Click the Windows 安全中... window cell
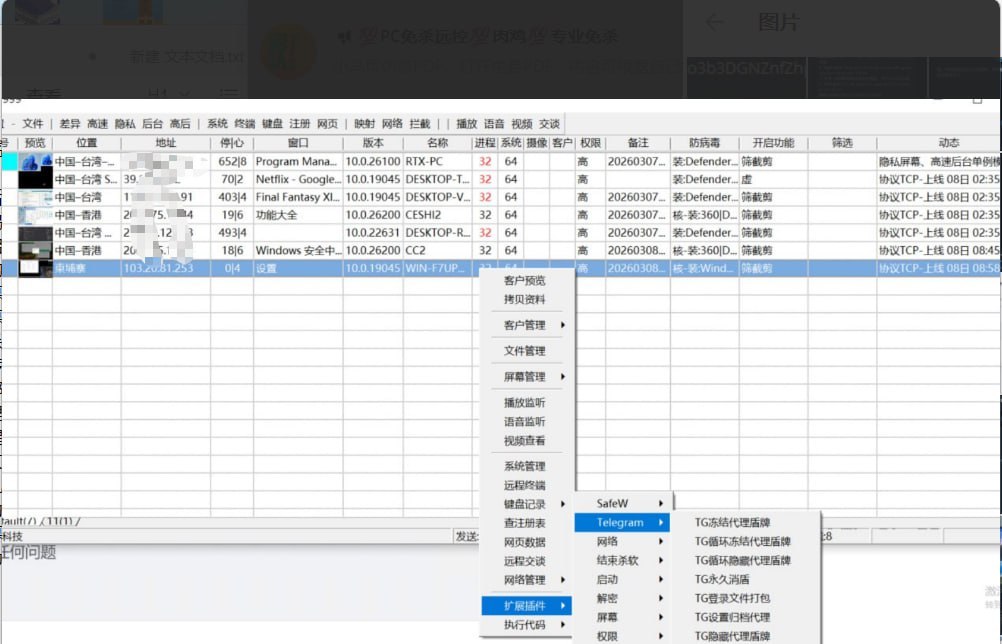The height and width of the screenshot is (644, 1002). pyautogui.click(x=298, y=250)
